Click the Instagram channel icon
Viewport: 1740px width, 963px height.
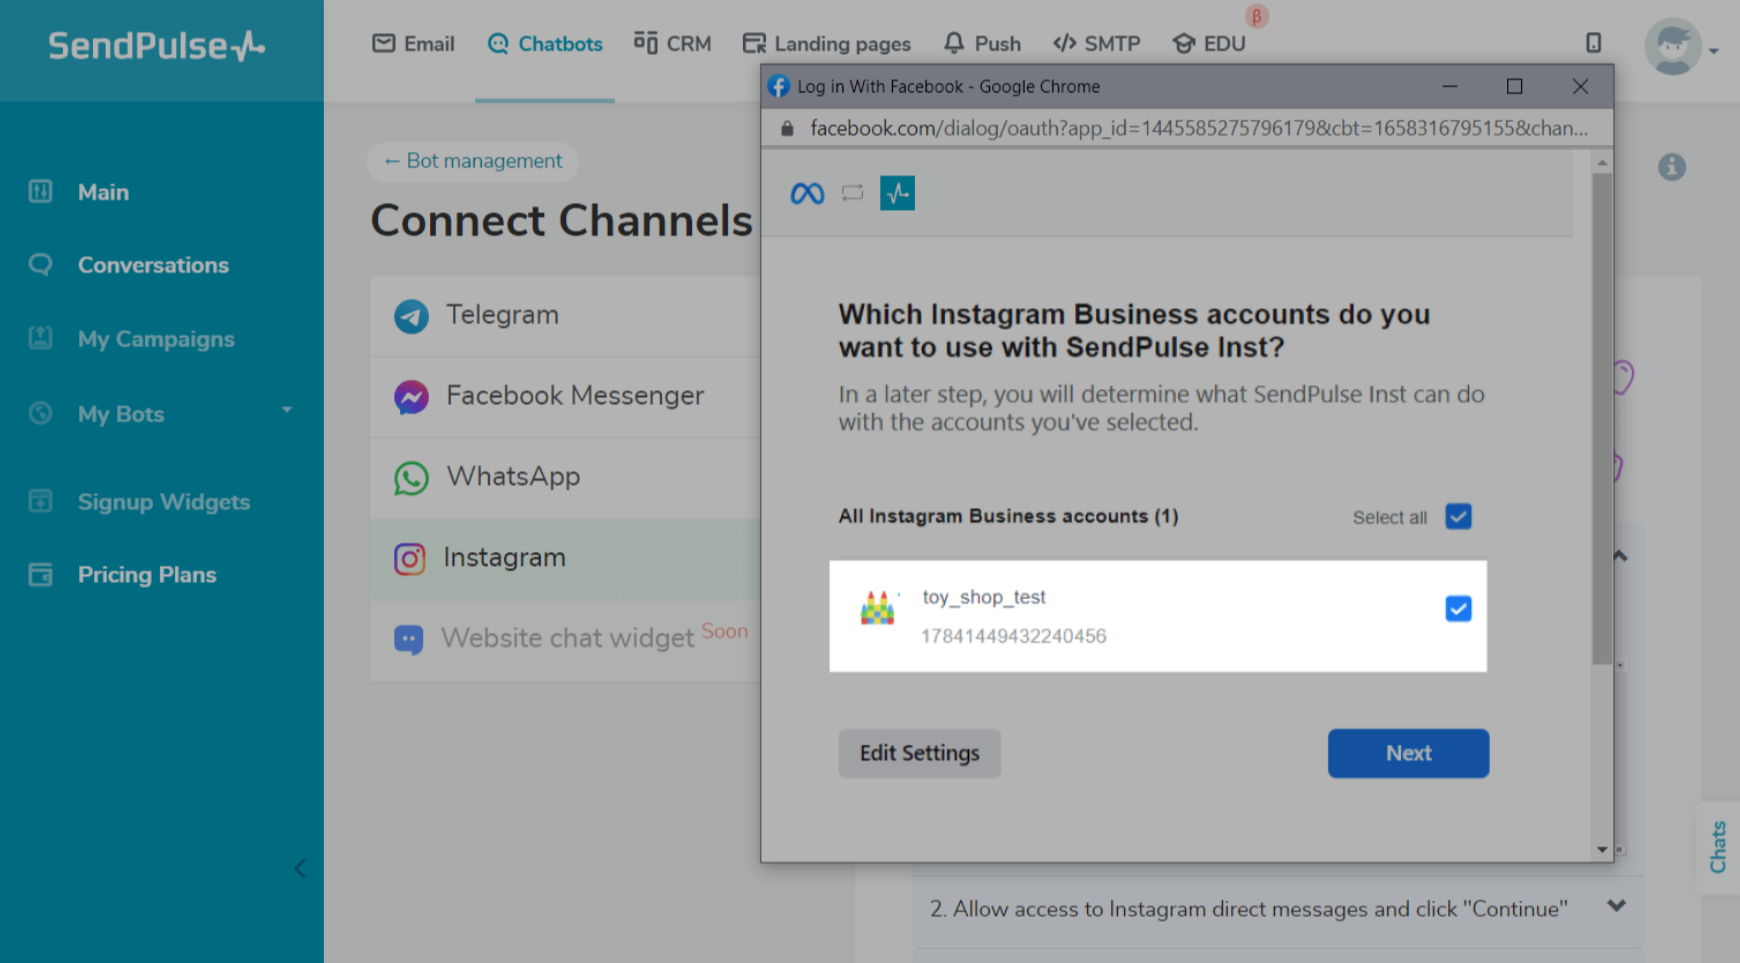[x=409, y=558]
